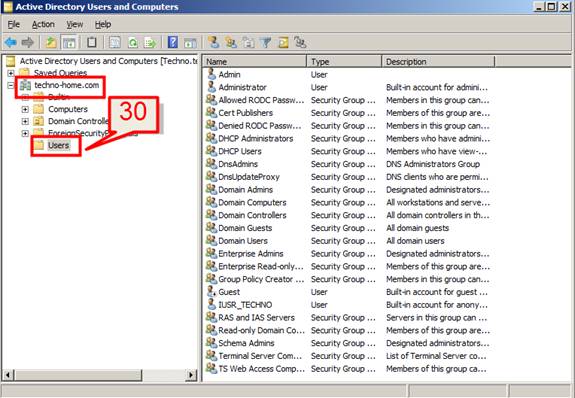Expand the Computers container

pyautogui.click(x=25, y=109)
